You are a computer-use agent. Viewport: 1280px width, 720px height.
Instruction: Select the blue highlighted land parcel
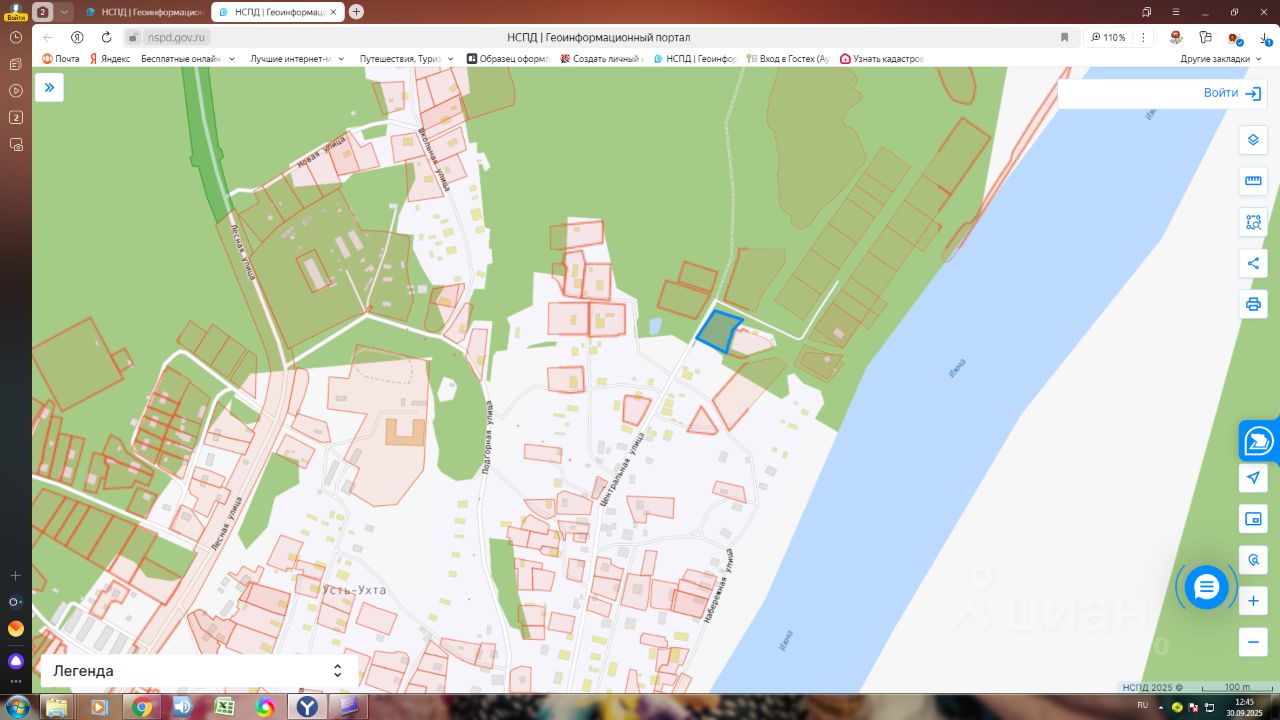tap(718, 331)
